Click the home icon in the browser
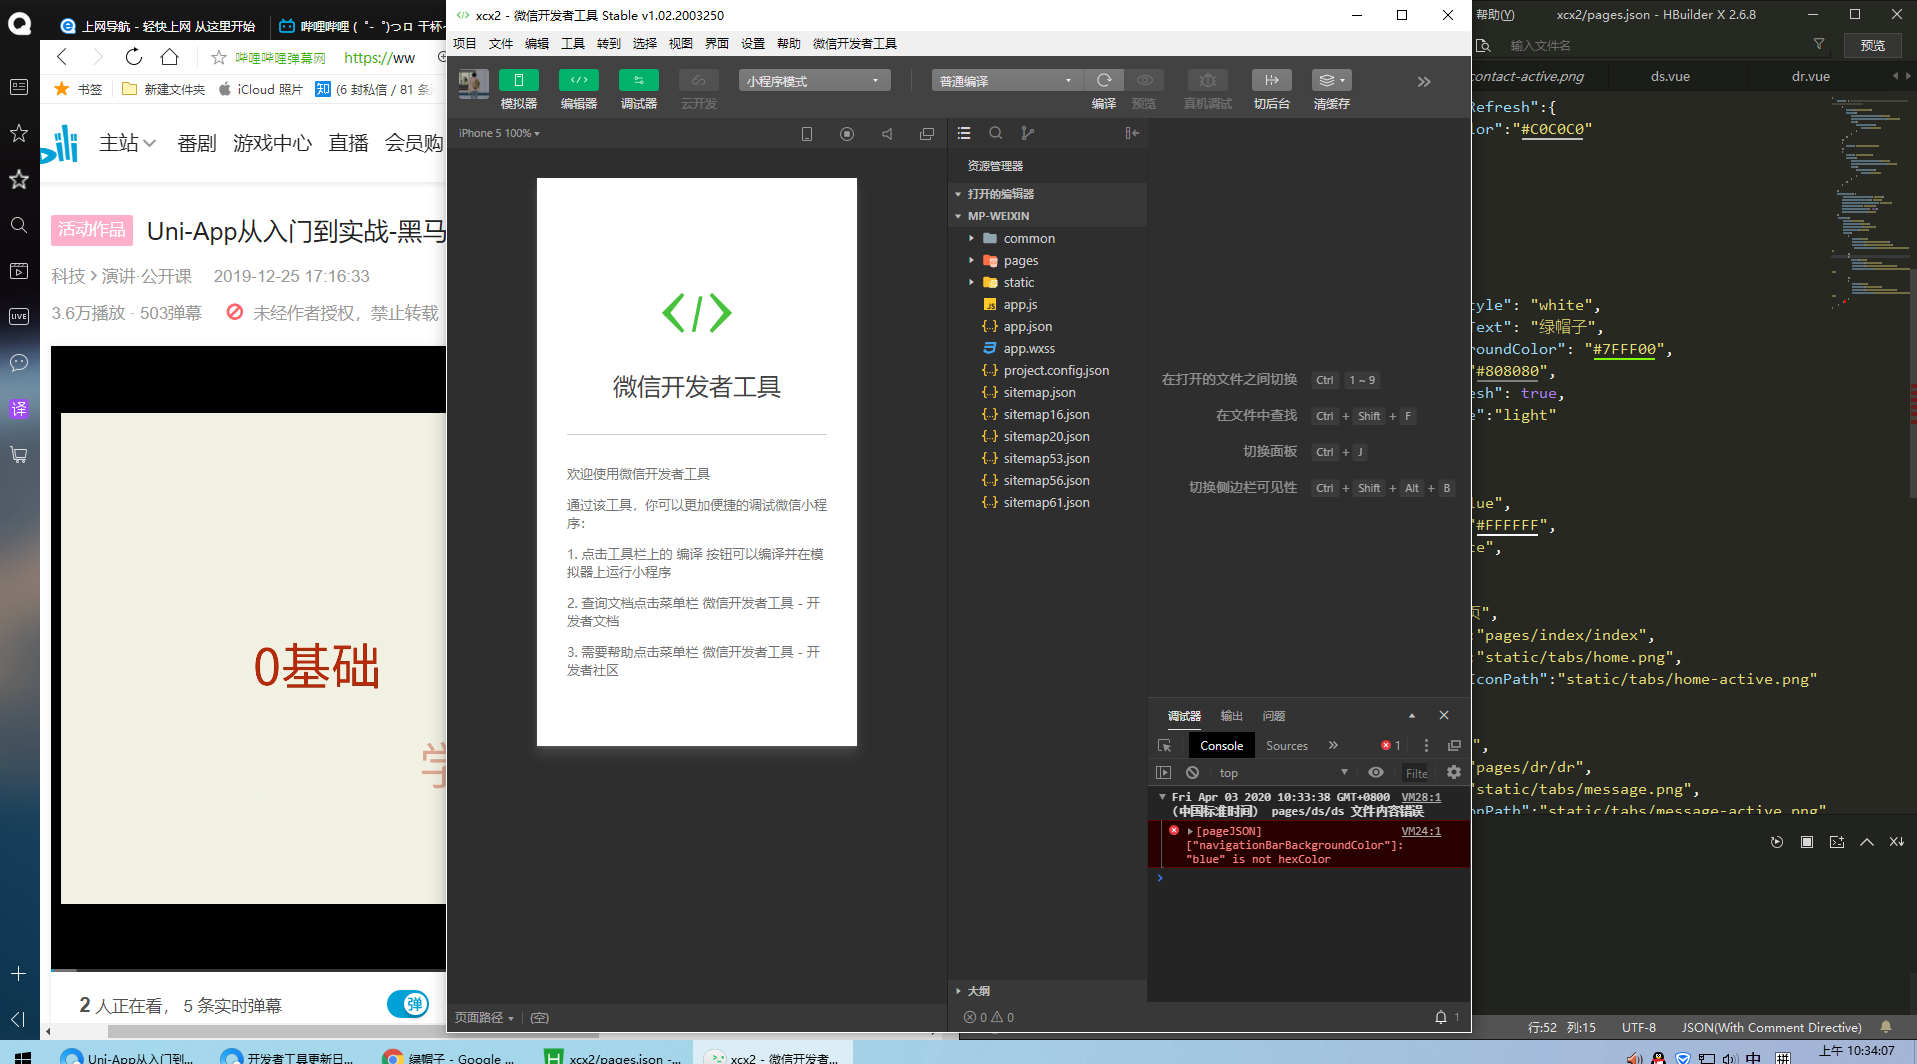 [170, 57]
